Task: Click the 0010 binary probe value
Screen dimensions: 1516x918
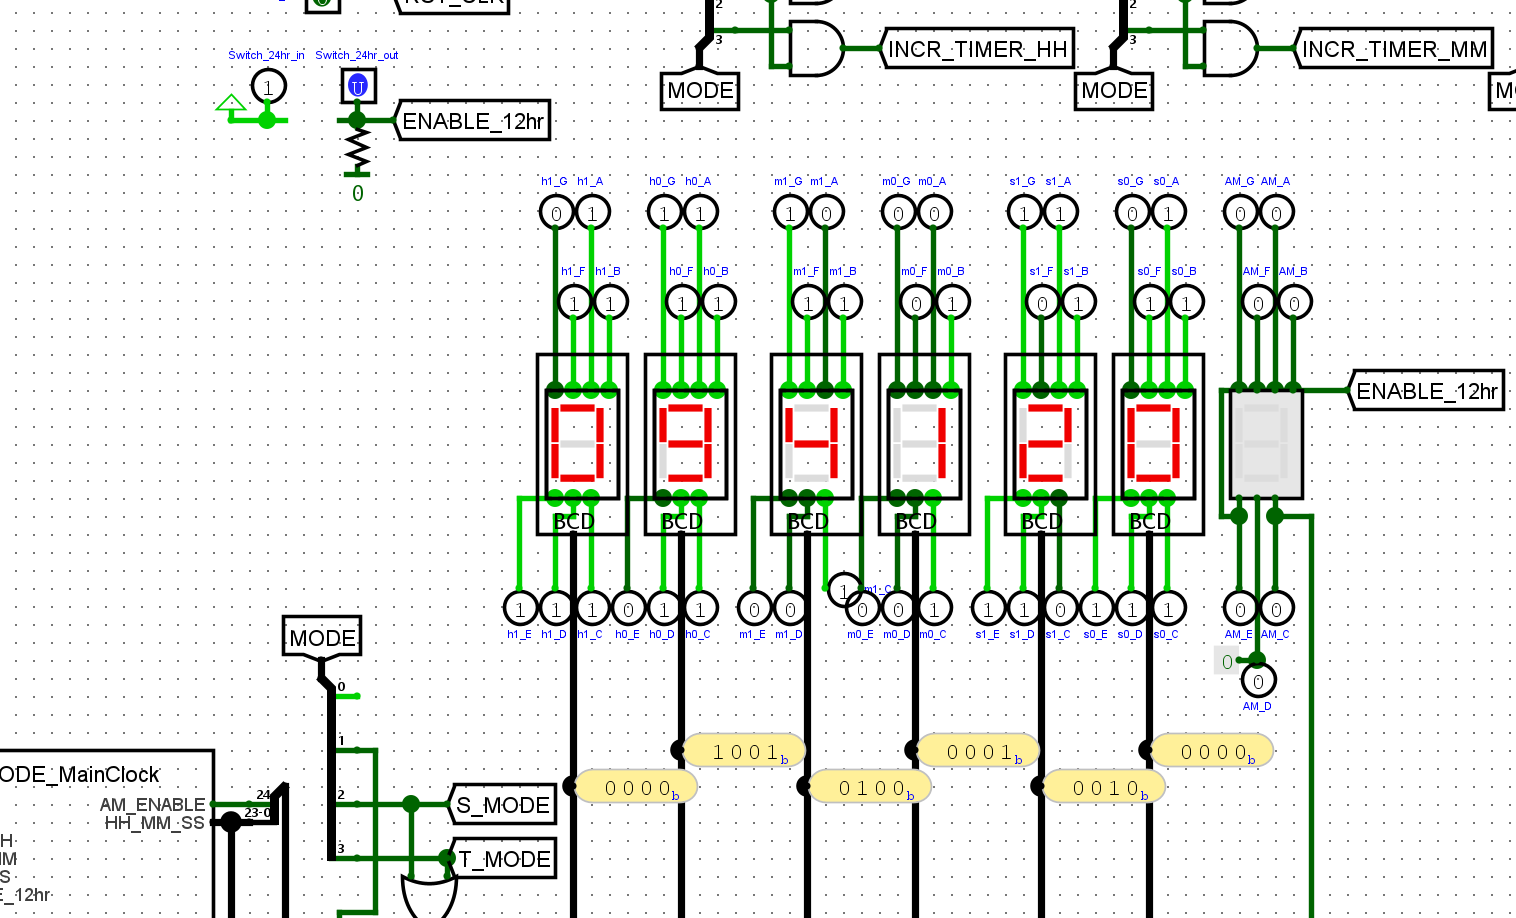Action: tap(1105, 788)
